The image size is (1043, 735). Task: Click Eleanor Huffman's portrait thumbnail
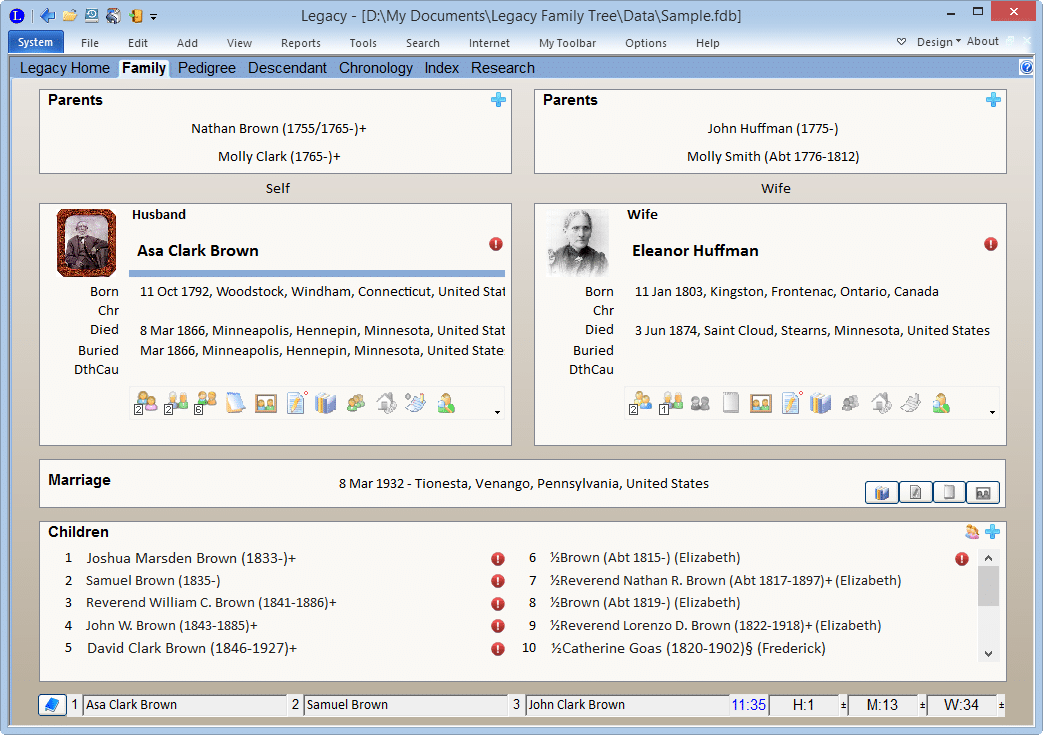577,243
